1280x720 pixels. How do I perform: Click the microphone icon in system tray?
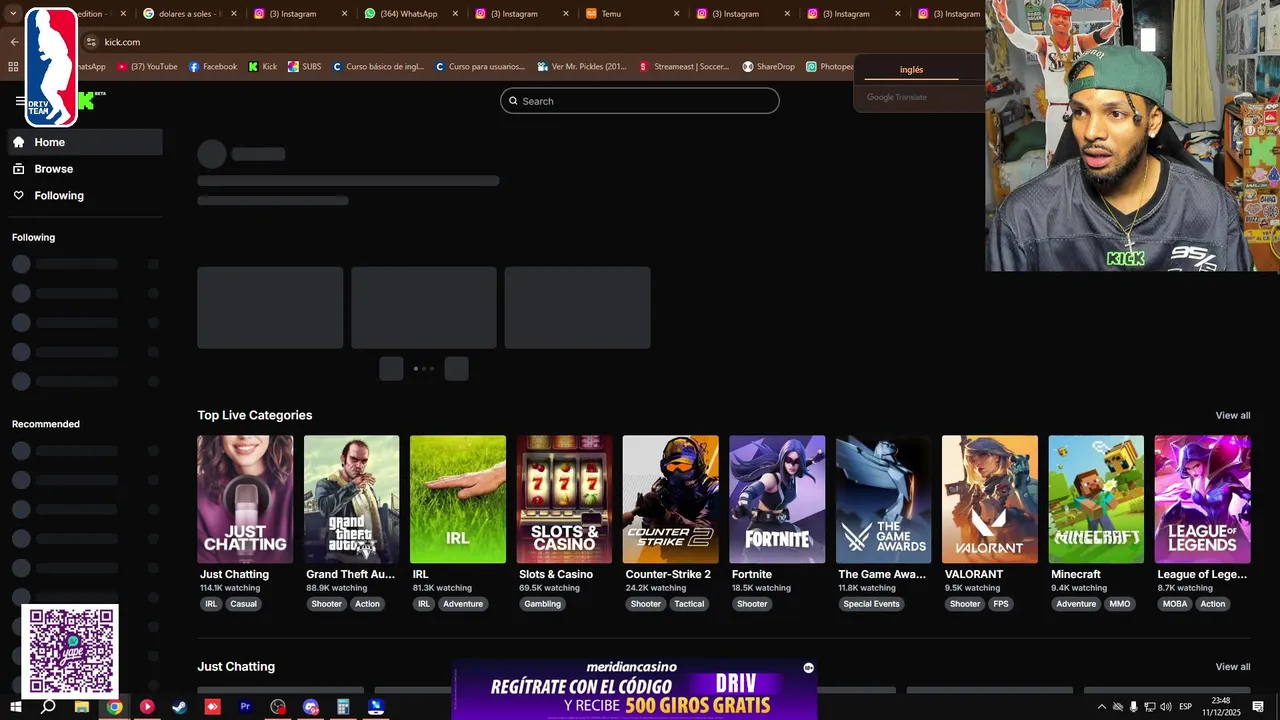click(x=1134, y=707)
